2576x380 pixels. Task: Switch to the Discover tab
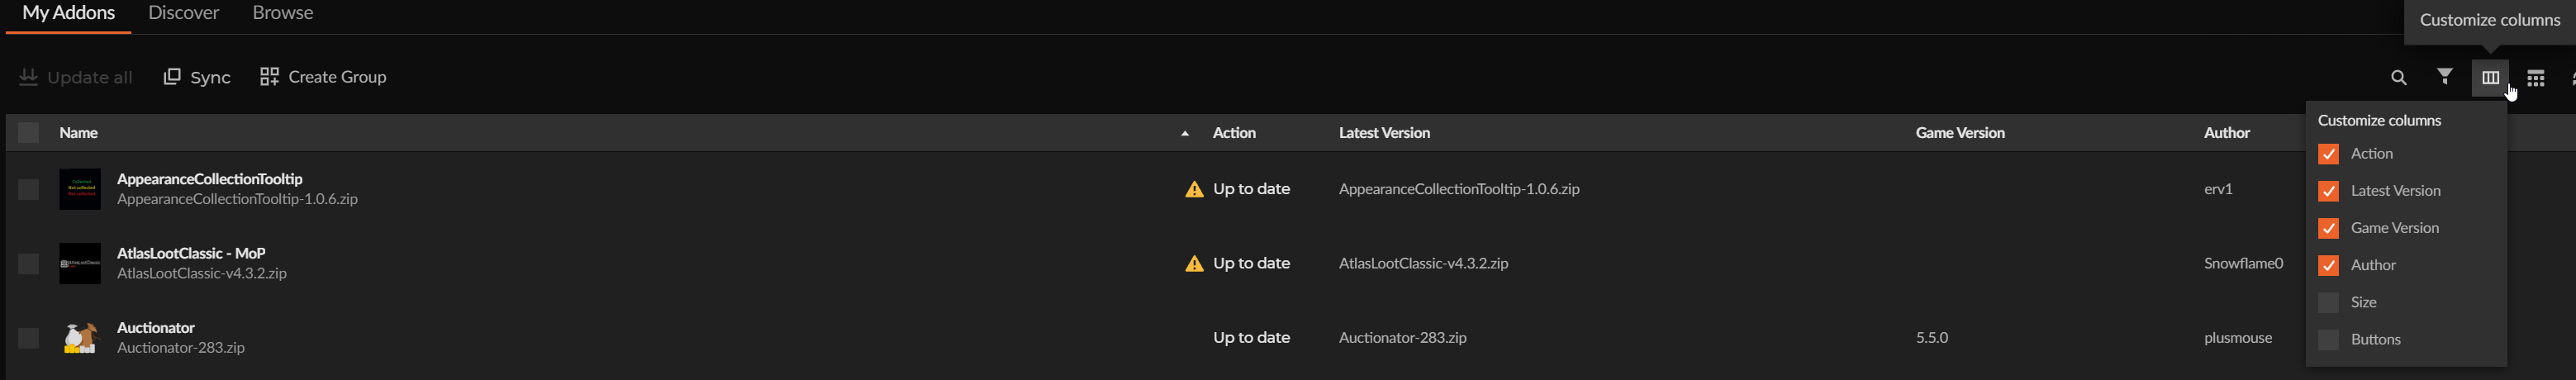(x=183, y=13)
